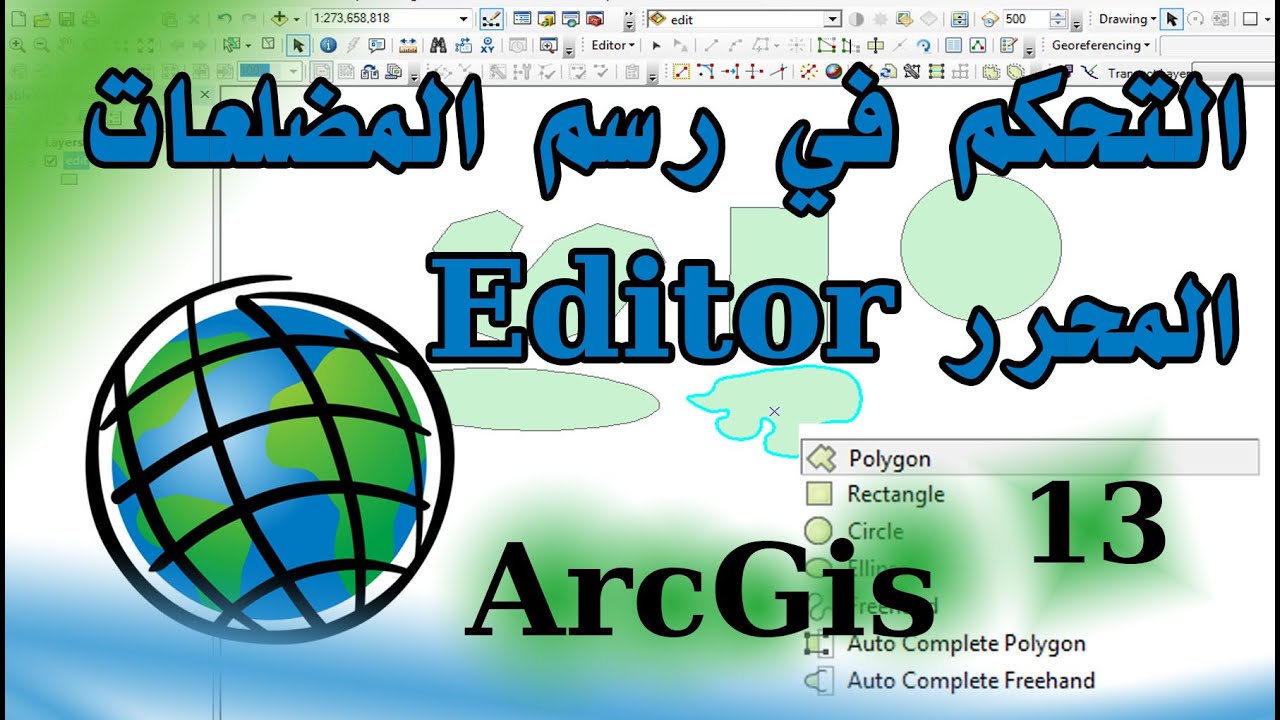Select the Measure tool

[407, 45]
